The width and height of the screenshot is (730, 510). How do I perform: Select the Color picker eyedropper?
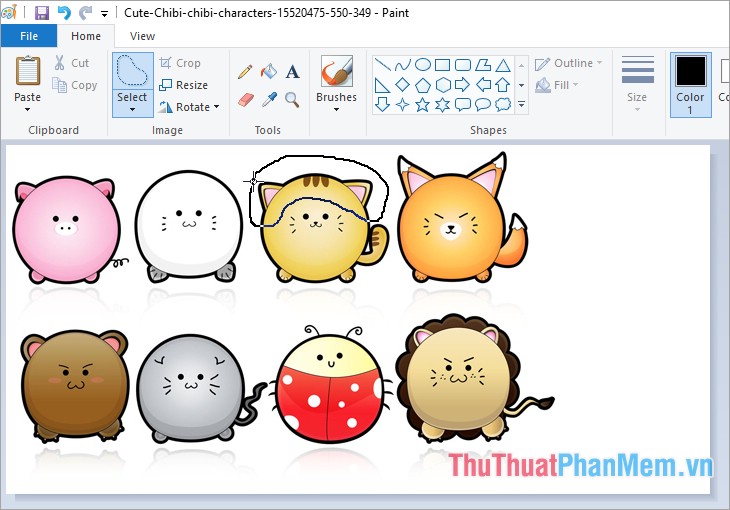[x=268, y=99]
